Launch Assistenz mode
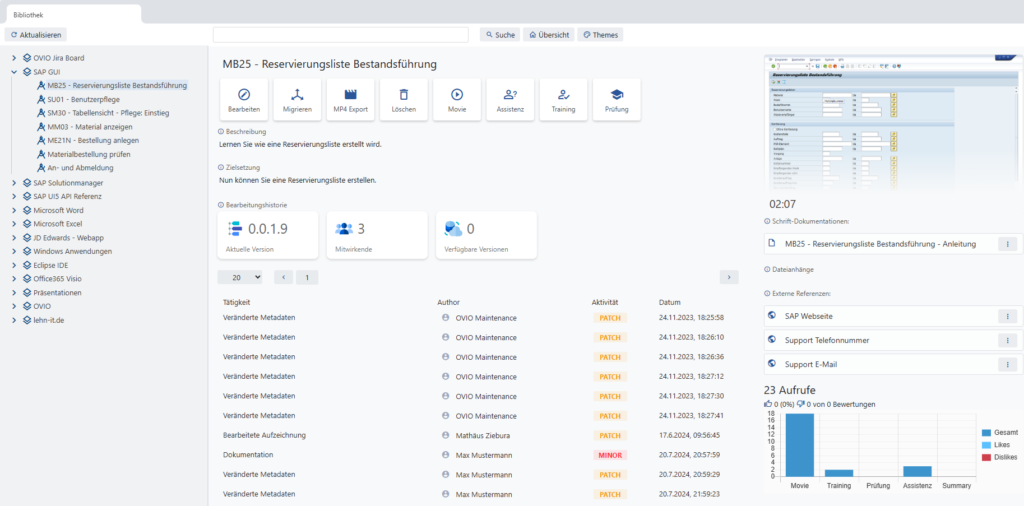The height and width of the screenshot is (506, 1024). (510, 100)
